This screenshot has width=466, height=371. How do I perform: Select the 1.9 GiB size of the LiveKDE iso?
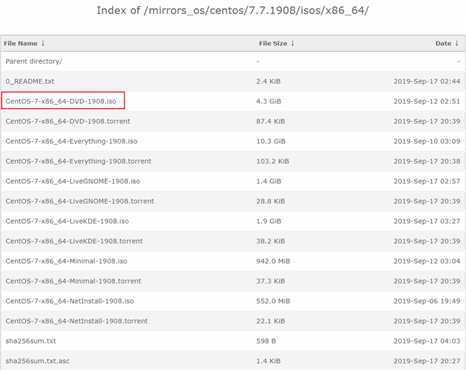click(268, 221)
